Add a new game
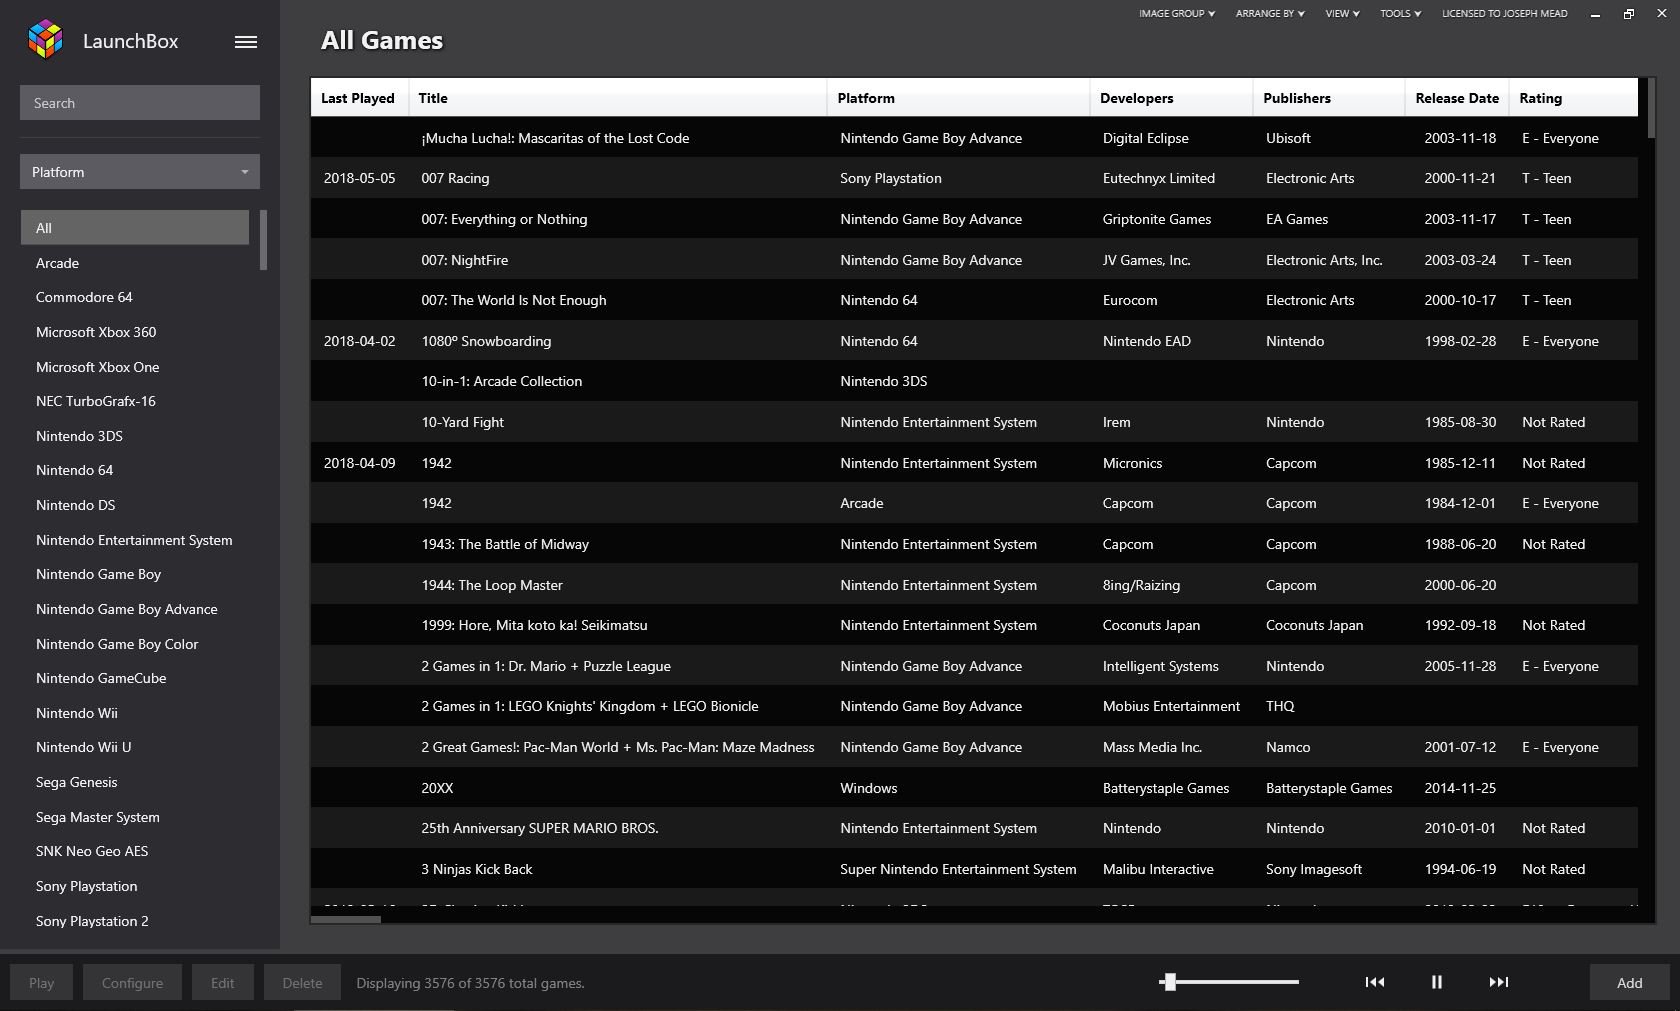1680x1011 pixels. click(x=1630, y=983)
